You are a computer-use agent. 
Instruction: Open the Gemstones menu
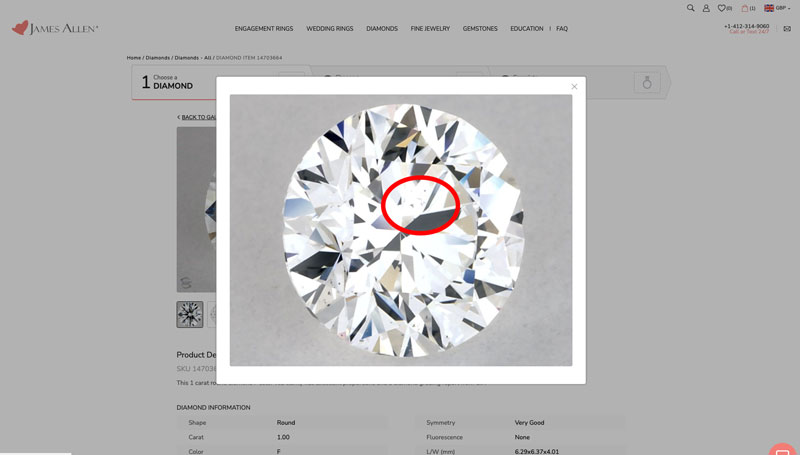point(480,29)
